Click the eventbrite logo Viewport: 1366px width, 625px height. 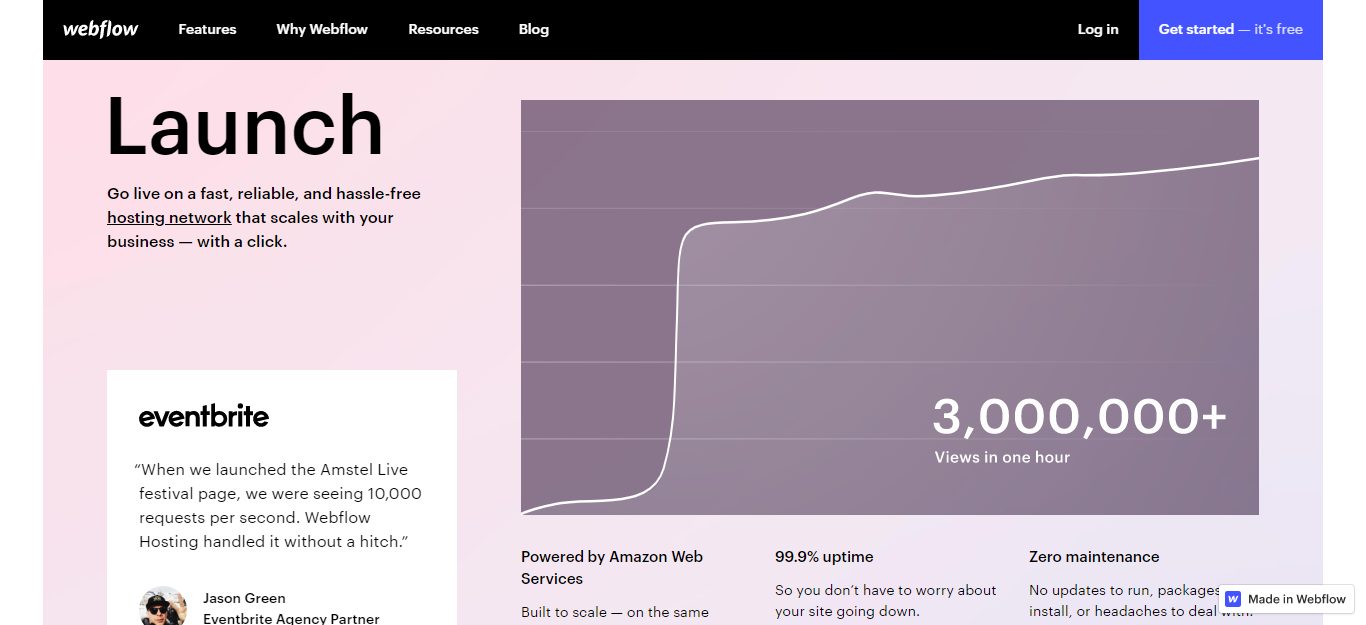click(204, 416)
